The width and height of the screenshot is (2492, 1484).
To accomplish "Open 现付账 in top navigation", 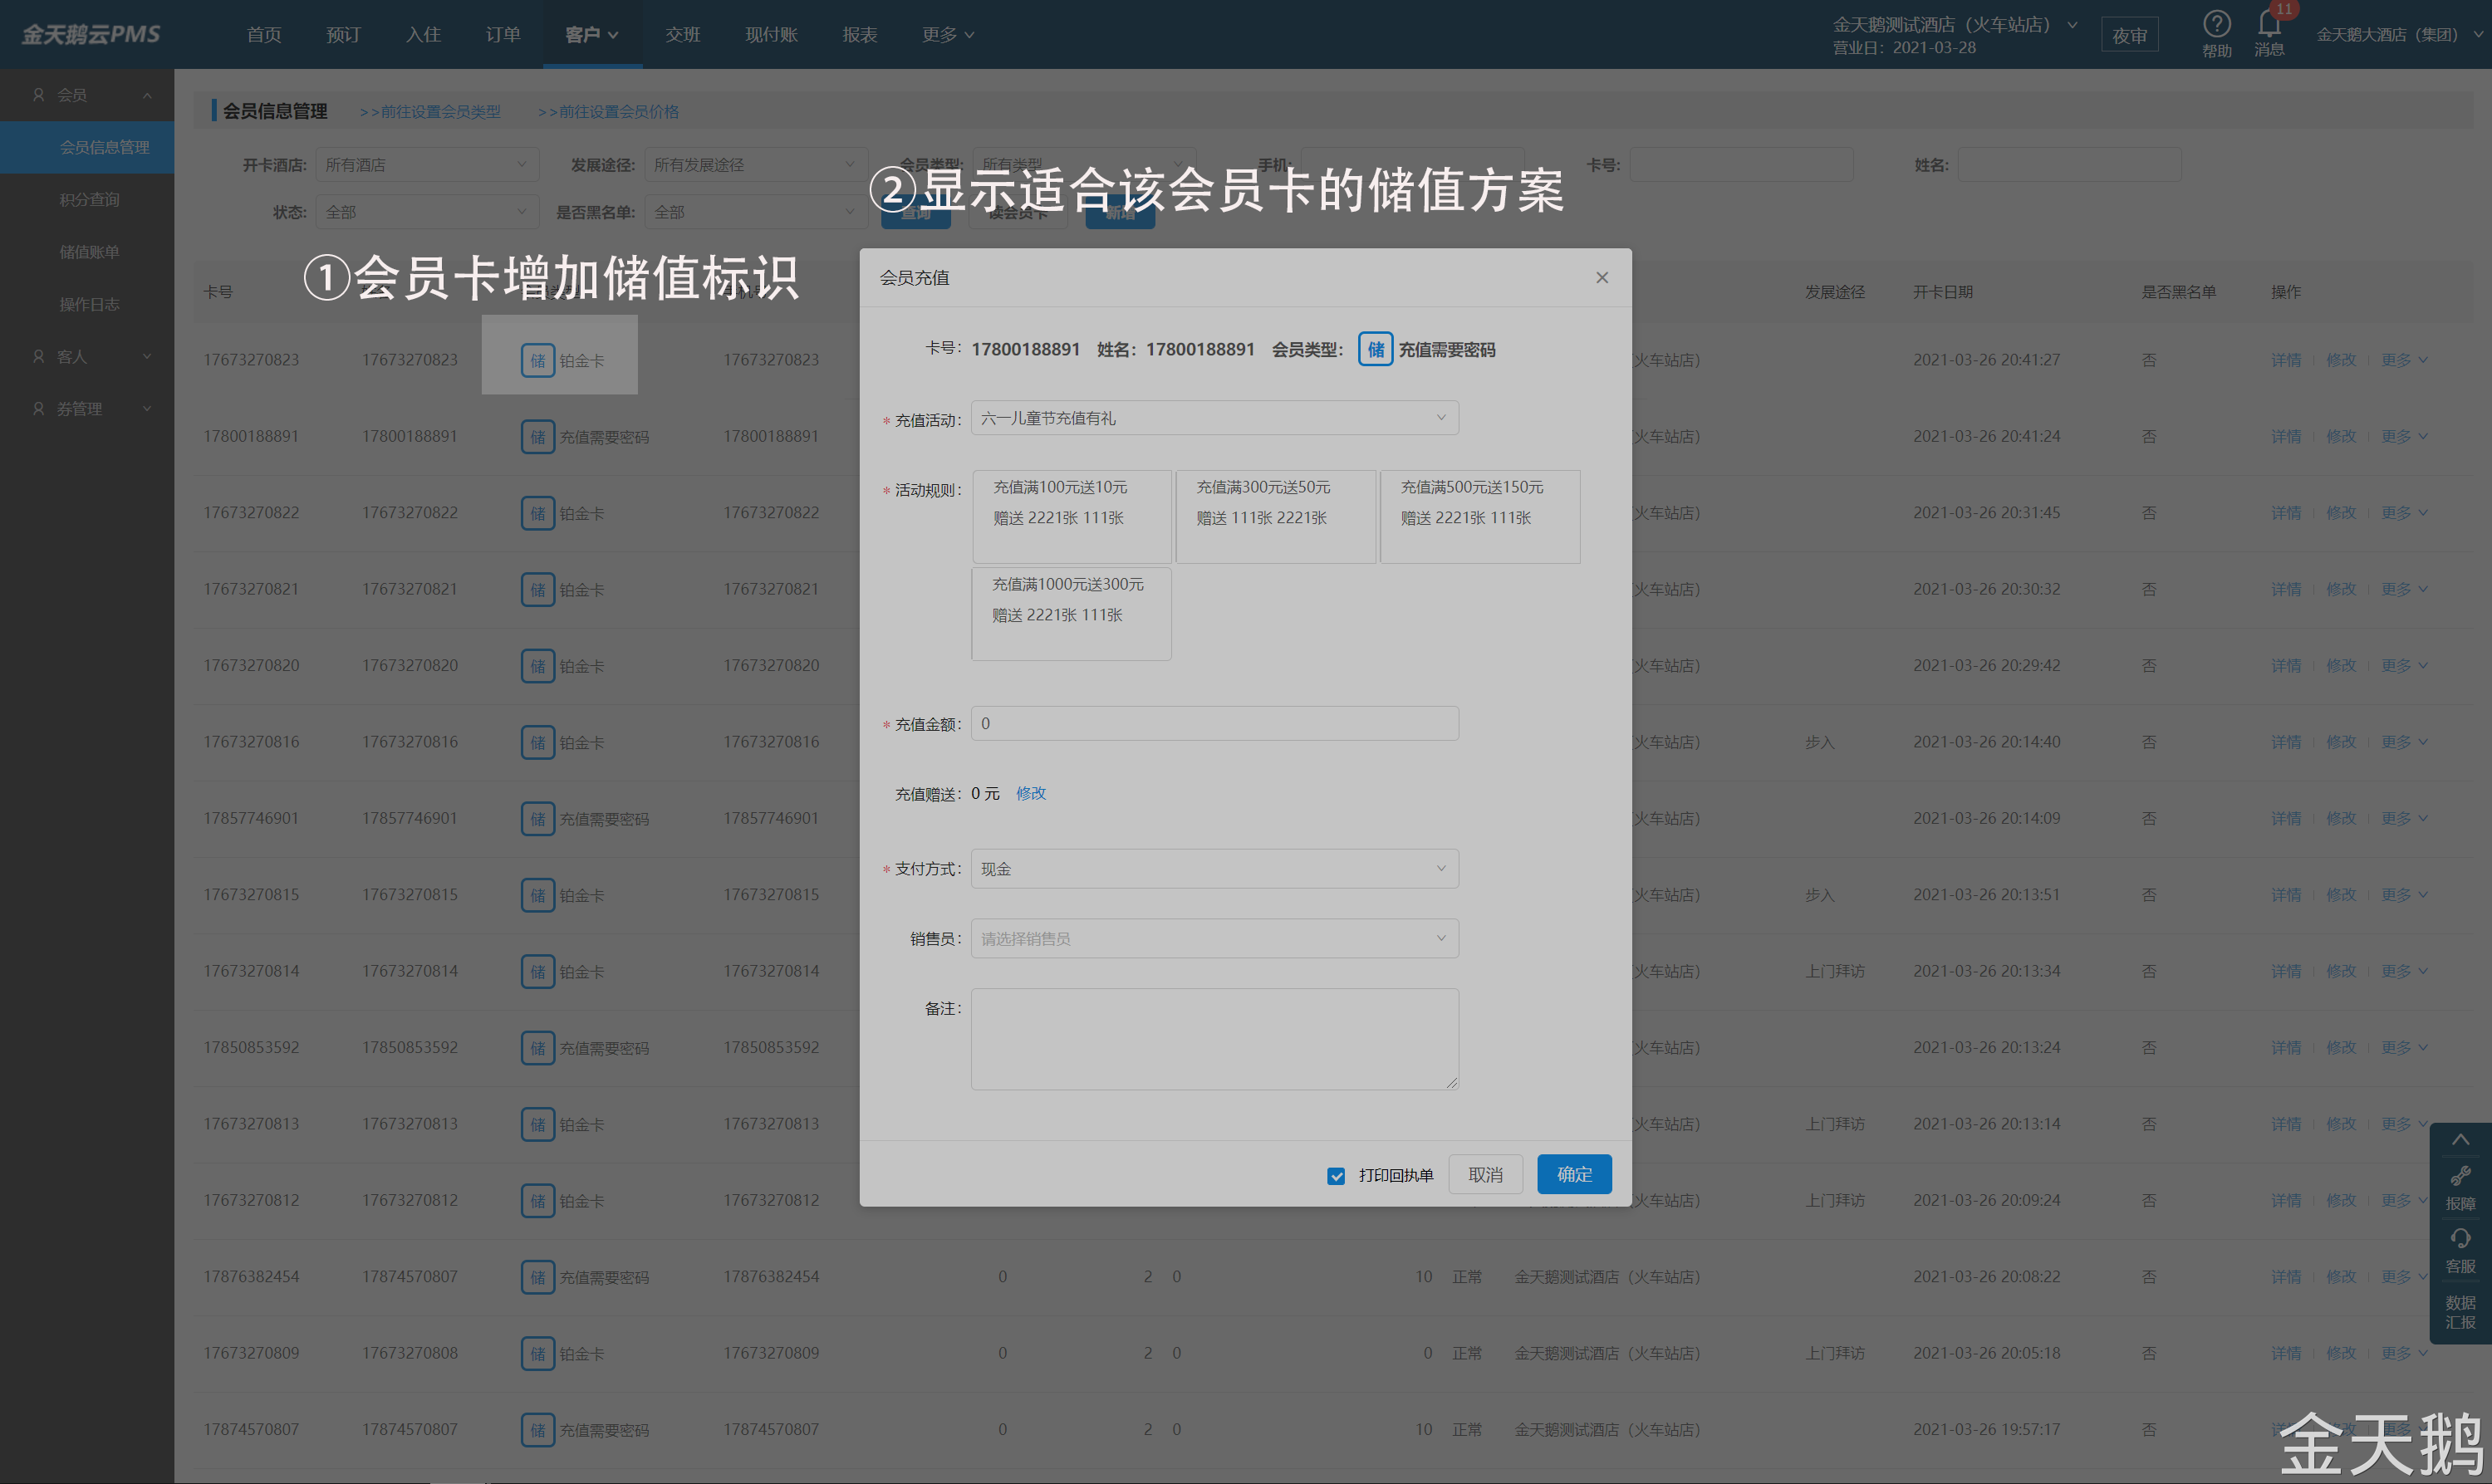I will [771, 34].
